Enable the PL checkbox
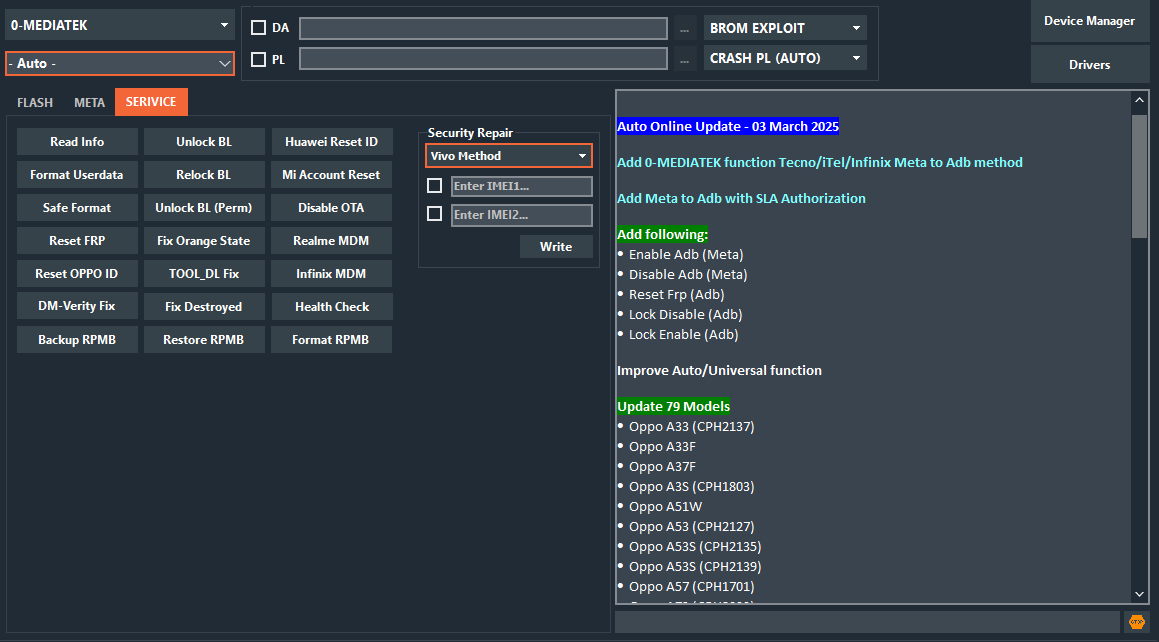Image resolution: width=1159 pixels, height=642 pixels. click(x=258, y=59)
